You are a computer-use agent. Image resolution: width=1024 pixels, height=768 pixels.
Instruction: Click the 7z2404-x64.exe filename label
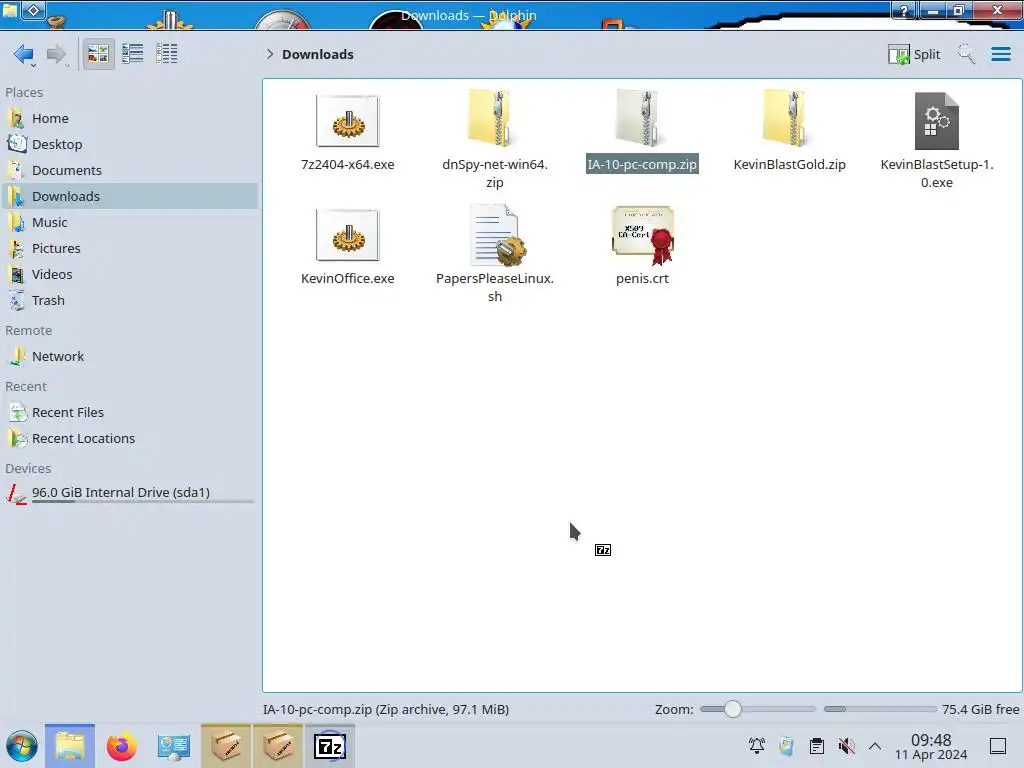point(347,165)
